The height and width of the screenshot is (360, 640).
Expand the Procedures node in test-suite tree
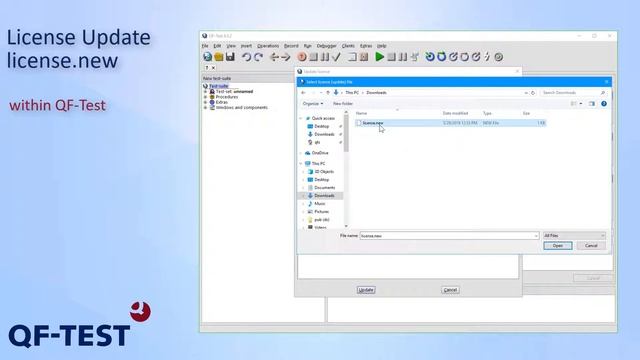(x=206, y=97)
